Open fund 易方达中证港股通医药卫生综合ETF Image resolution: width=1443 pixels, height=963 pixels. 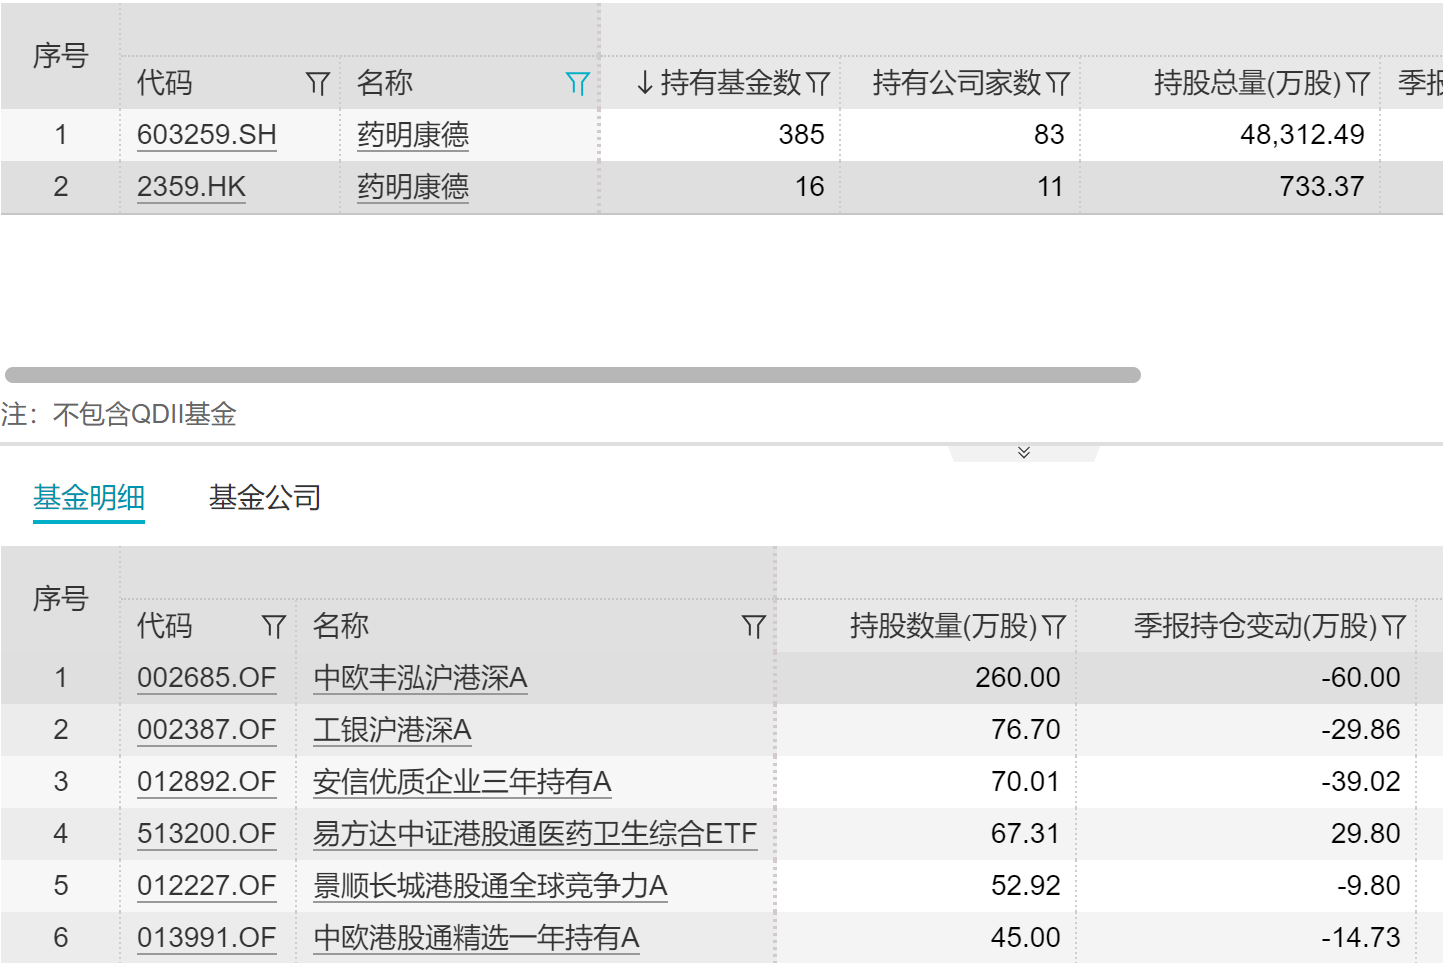(535, 833)
